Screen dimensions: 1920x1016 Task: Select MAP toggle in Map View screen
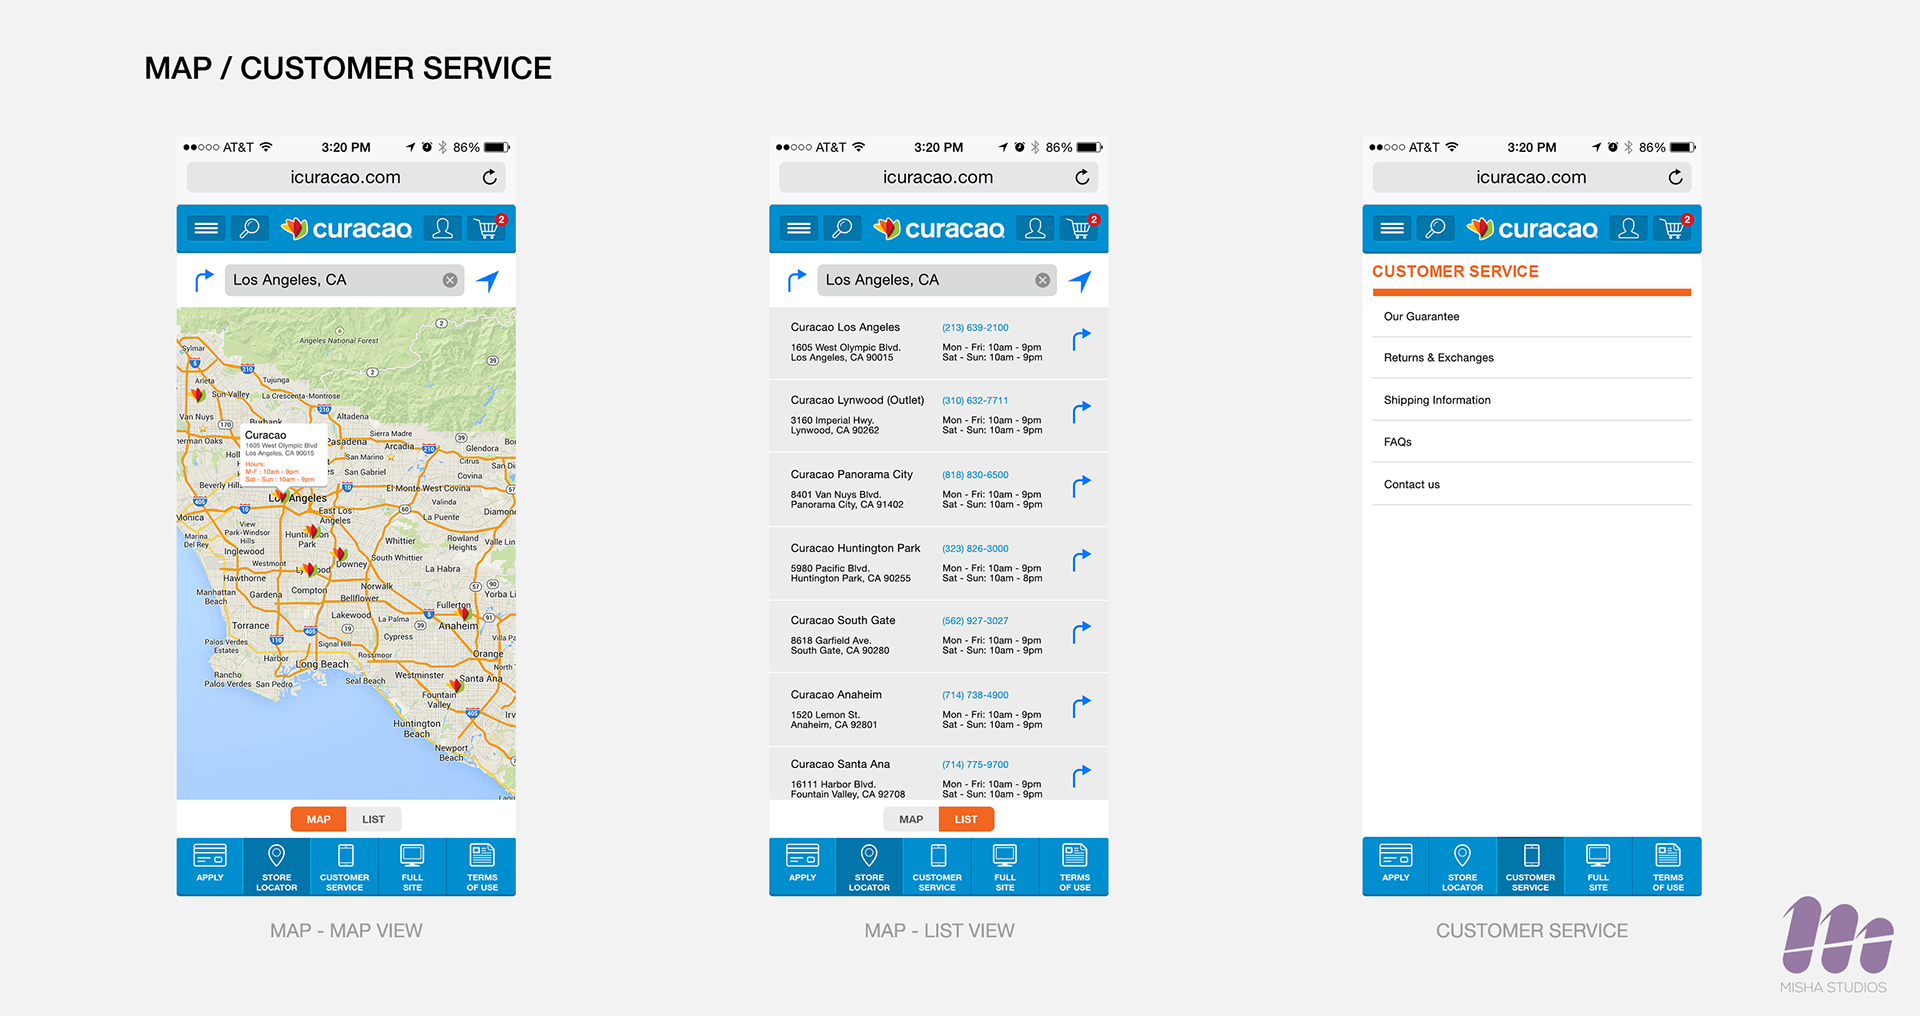click(x=318, y=819)
